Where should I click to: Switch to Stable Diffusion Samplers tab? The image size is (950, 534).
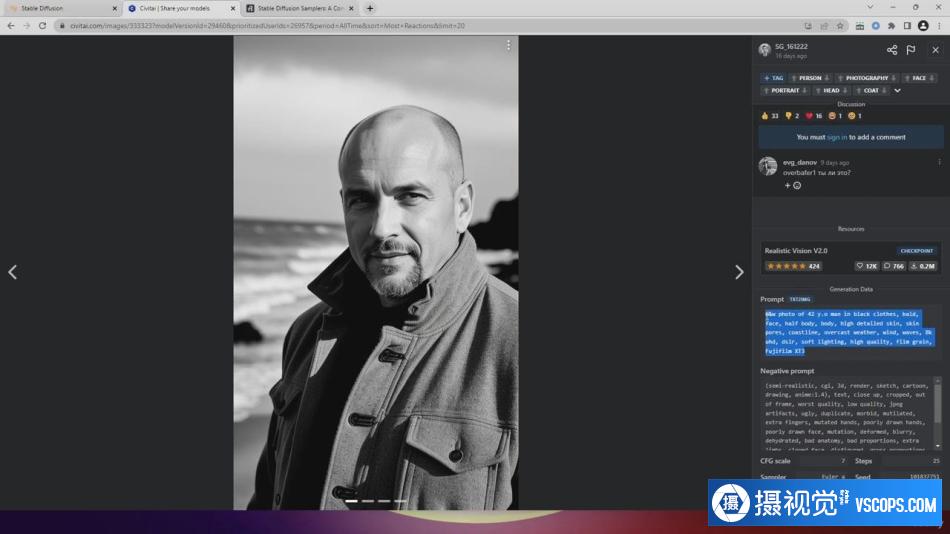pos(300,8)
